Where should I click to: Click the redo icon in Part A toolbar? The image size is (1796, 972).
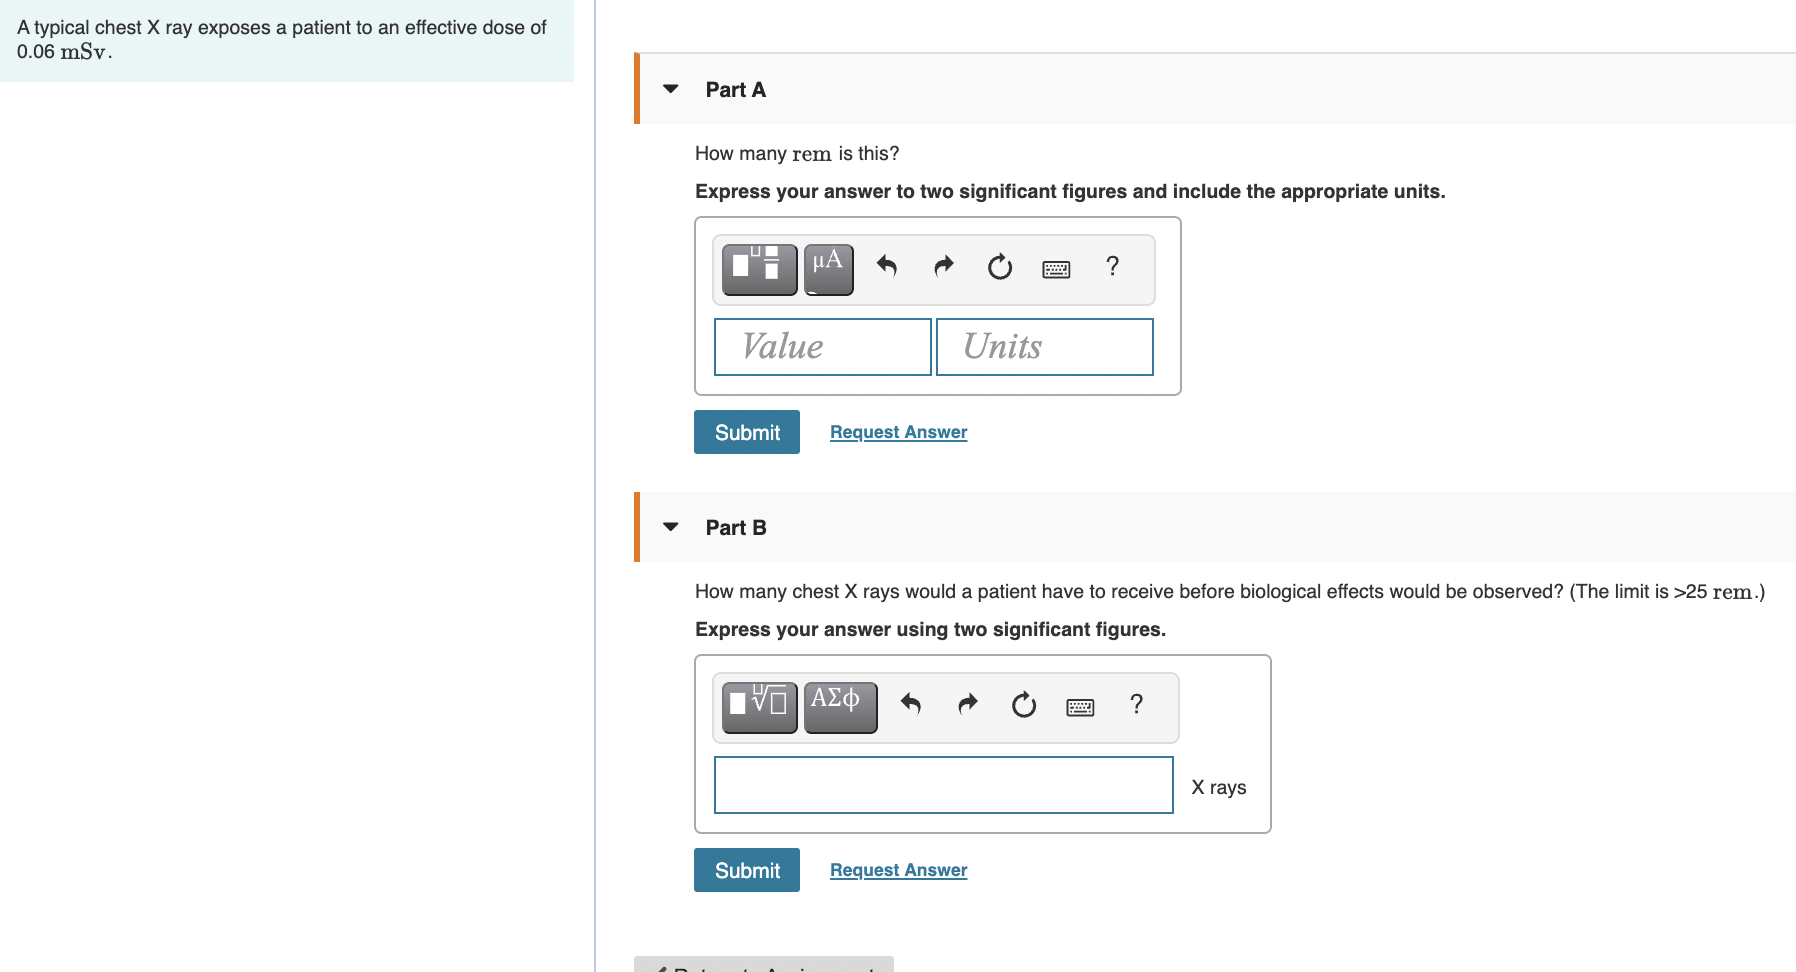(943, 268)
